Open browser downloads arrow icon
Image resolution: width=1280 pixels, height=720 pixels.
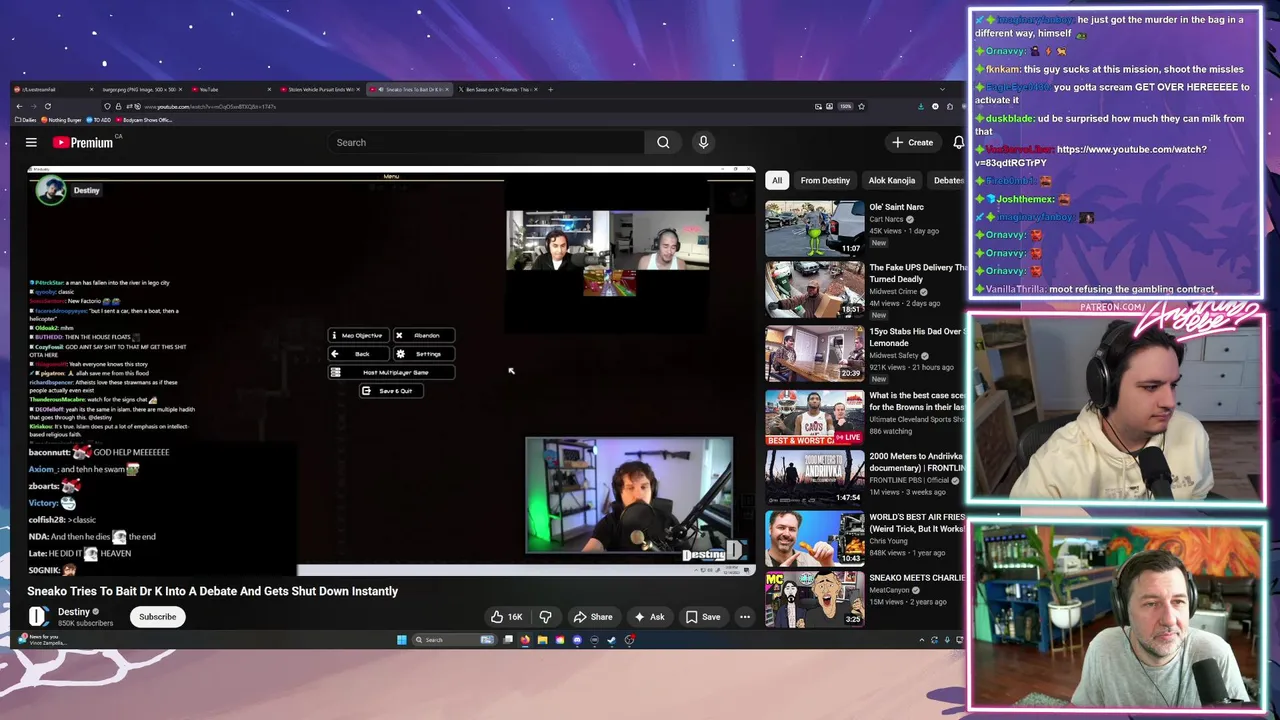[920, 106]
